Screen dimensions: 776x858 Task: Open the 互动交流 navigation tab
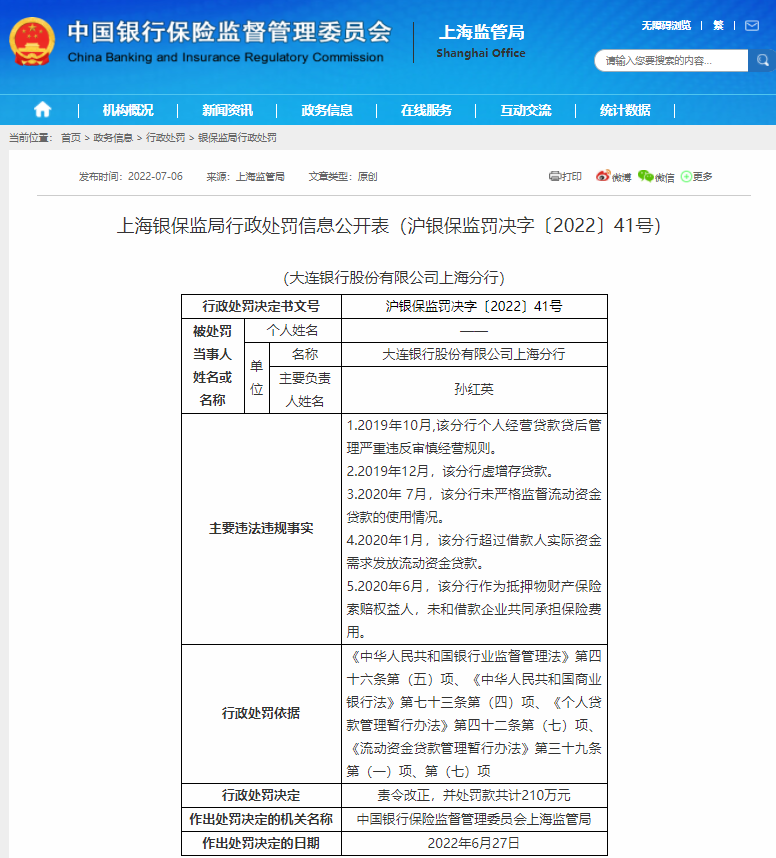coord(526,110)
